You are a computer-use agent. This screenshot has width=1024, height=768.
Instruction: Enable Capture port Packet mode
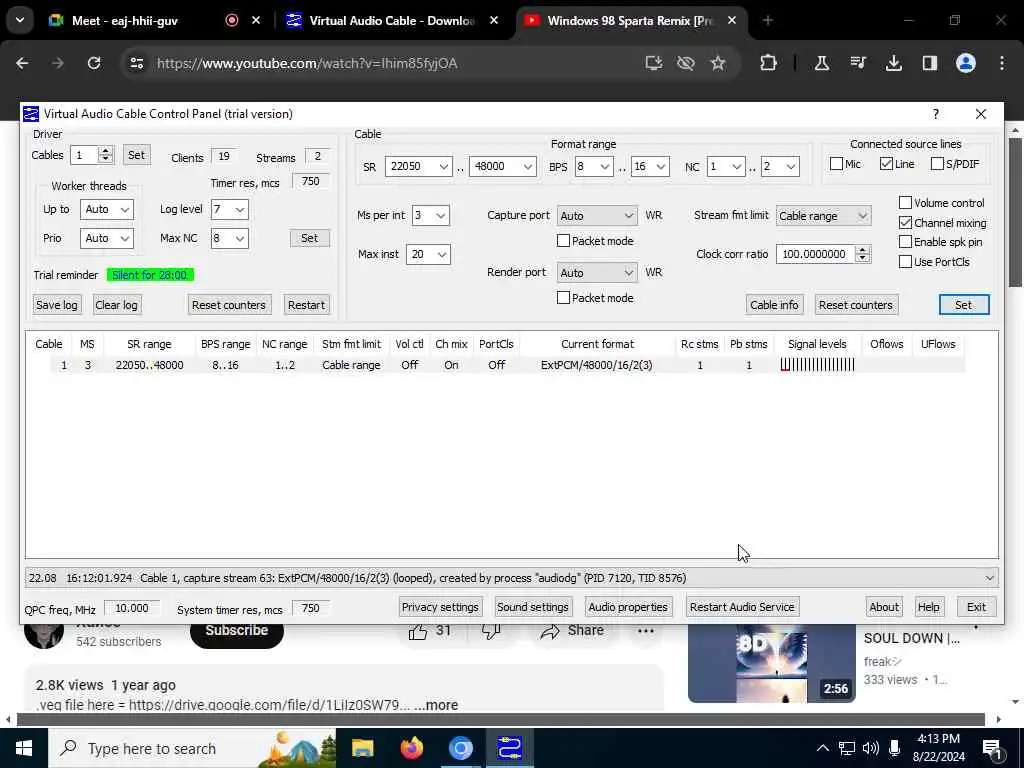click(x=563, y=241)
